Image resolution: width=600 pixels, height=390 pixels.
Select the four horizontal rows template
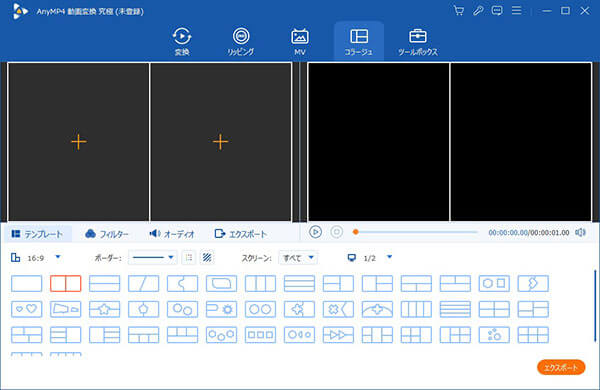455,309
